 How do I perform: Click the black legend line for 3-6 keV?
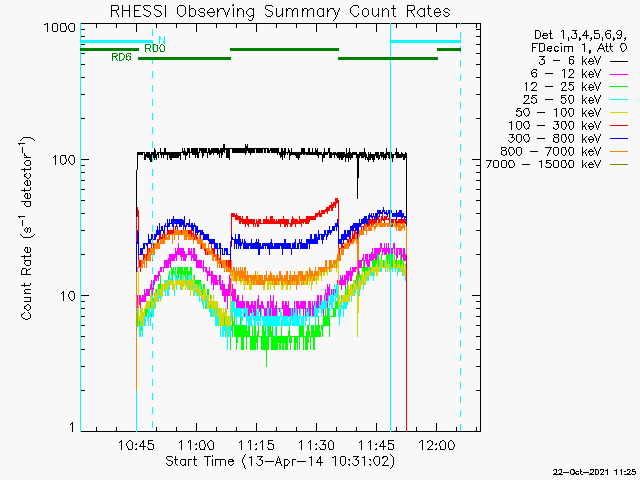(619, 62)
